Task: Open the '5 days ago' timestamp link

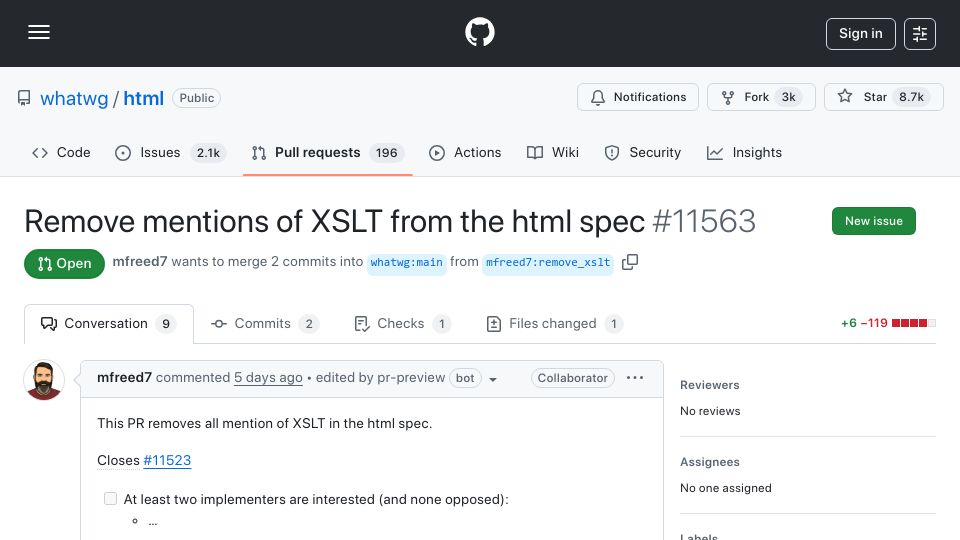Action: point(268,378)
